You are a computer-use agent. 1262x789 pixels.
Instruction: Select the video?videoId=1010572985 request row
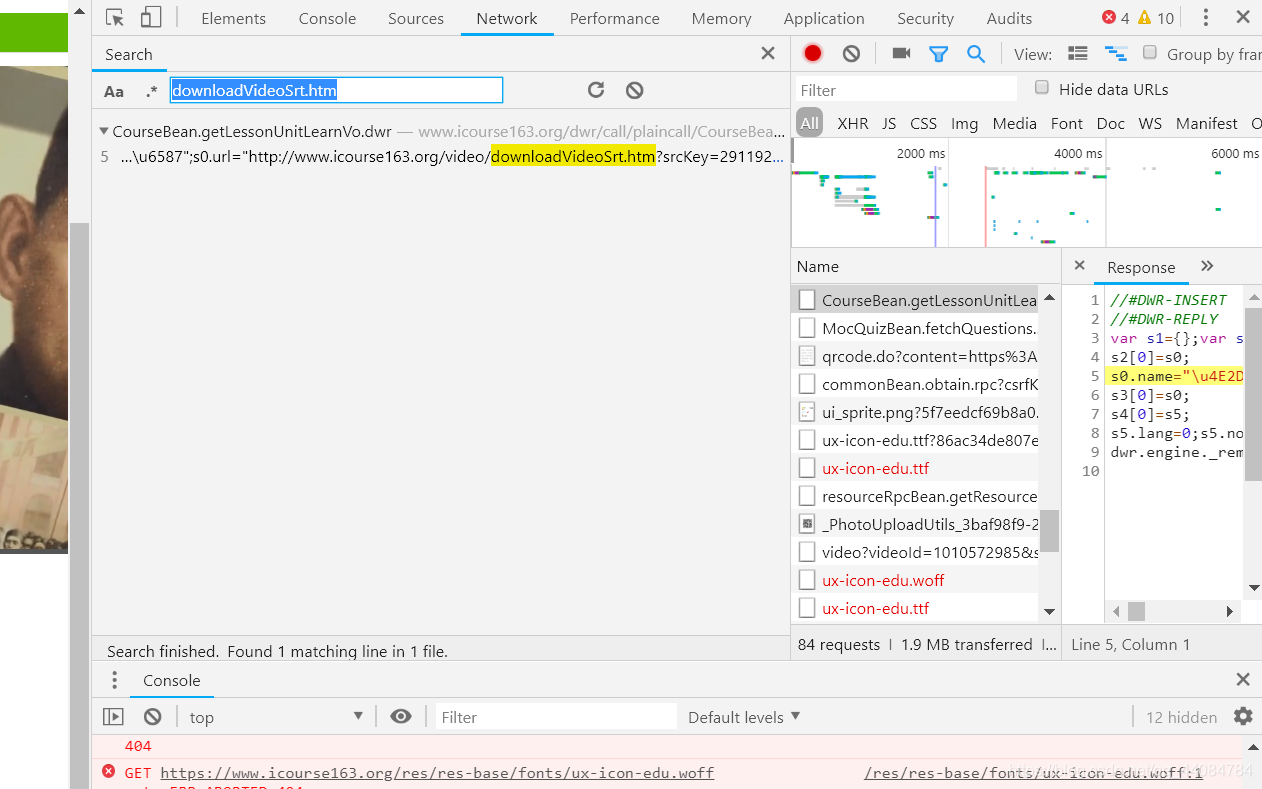[x=917, y=552]
